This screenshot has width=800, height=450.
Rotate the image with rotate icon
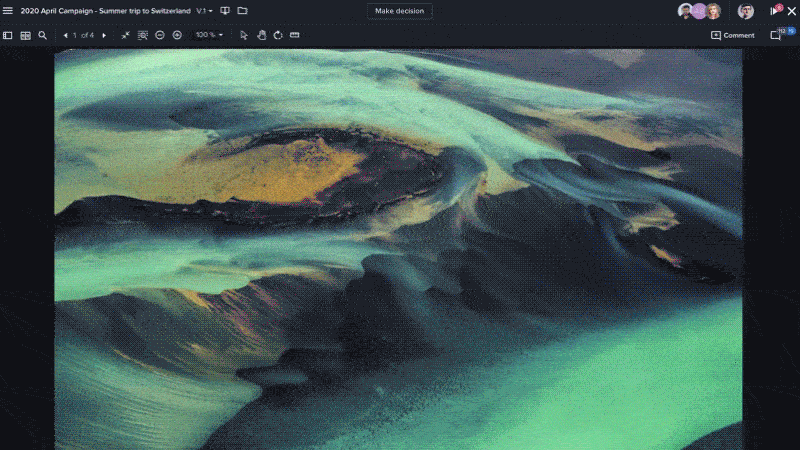277,35
